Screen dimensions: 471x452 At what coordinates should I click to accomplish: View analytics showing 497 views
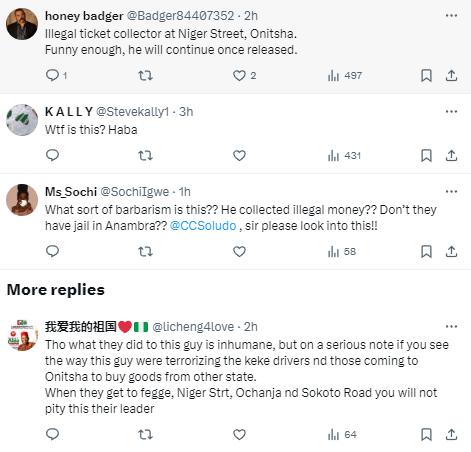(x=345, y=76)
